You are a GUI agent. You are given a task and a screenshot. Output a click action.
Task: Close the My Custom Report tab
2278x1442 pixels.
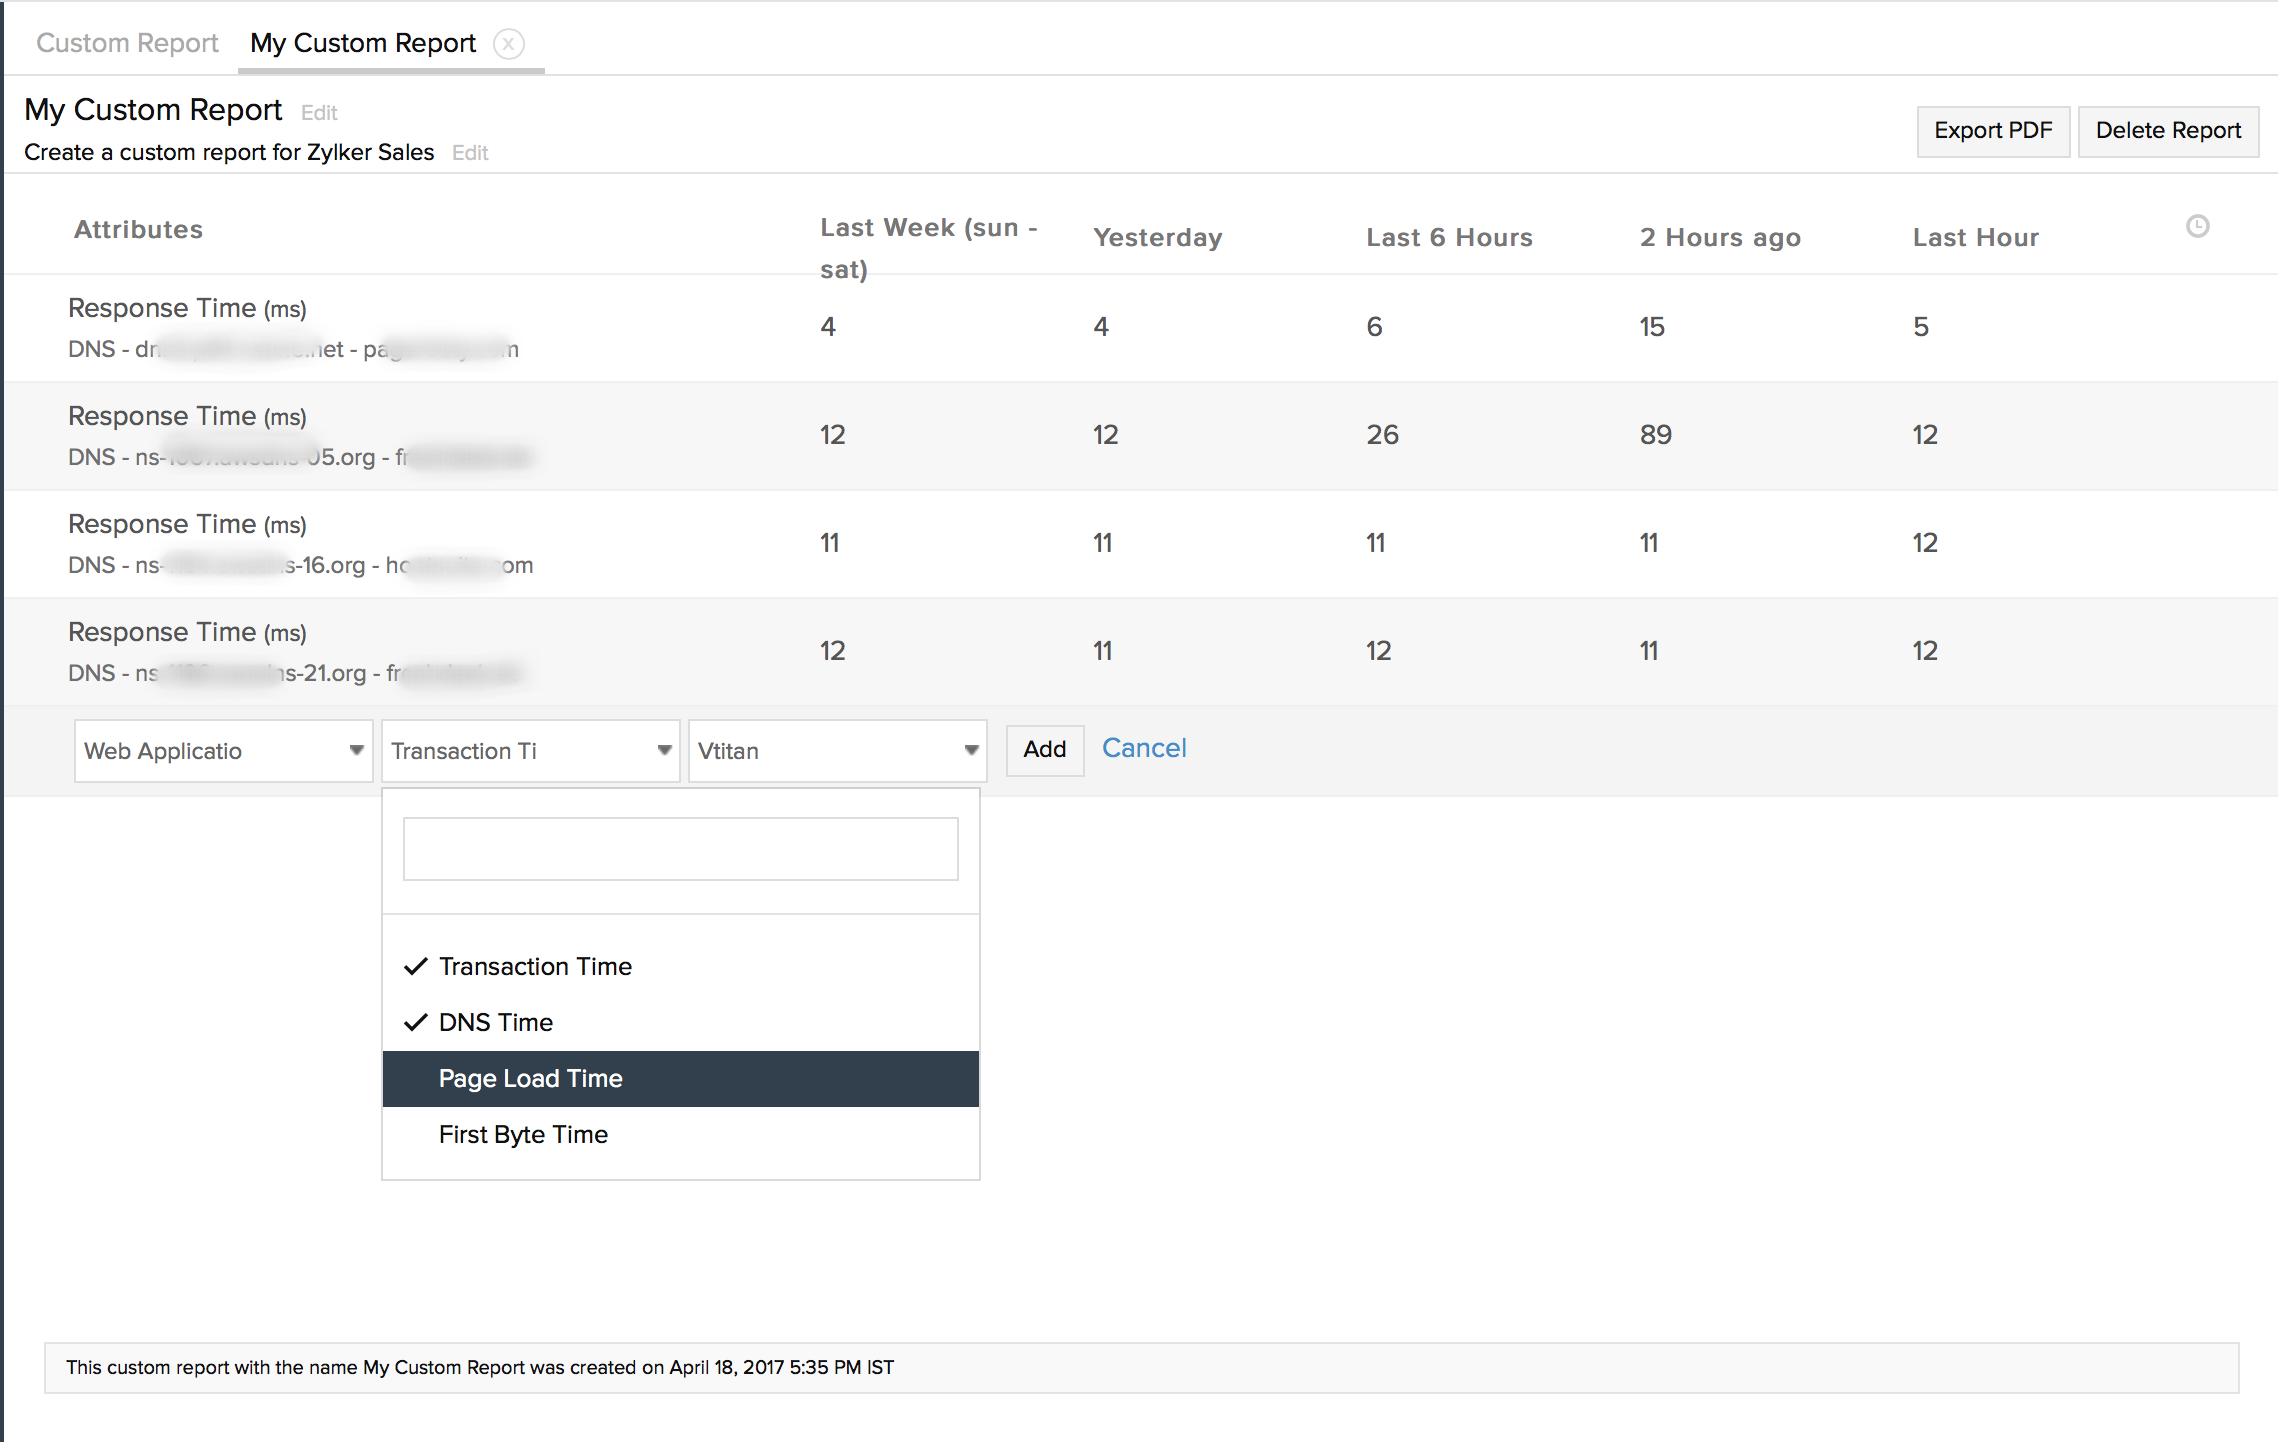pyautogui.click(x=509, y=44)
